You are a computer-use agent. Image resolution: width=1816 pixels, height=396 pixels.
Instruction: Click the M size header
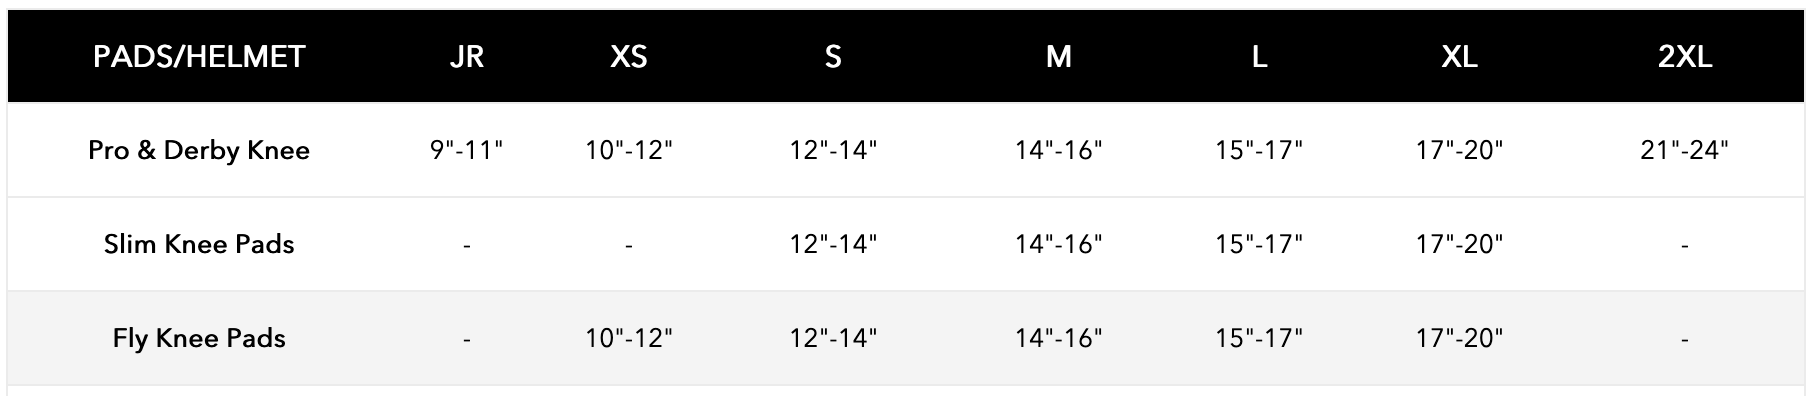click(x=1059, y=57)
